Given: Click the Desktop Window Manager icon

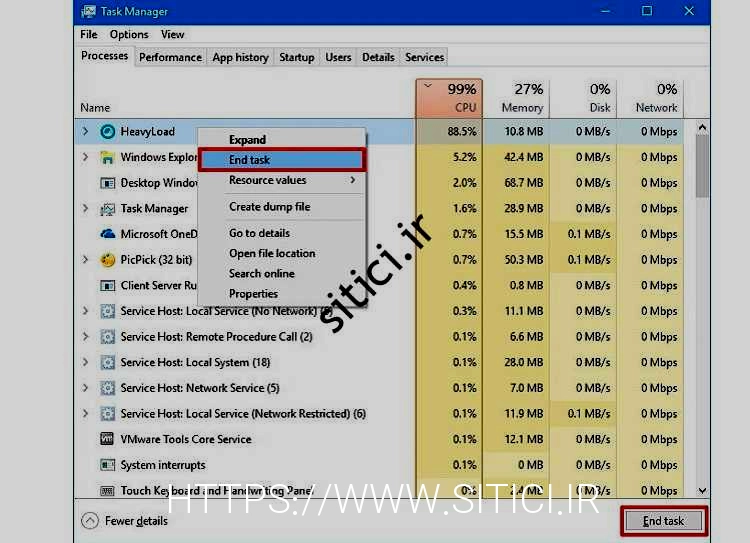Looking at the screenshot, I should point(108,183).
